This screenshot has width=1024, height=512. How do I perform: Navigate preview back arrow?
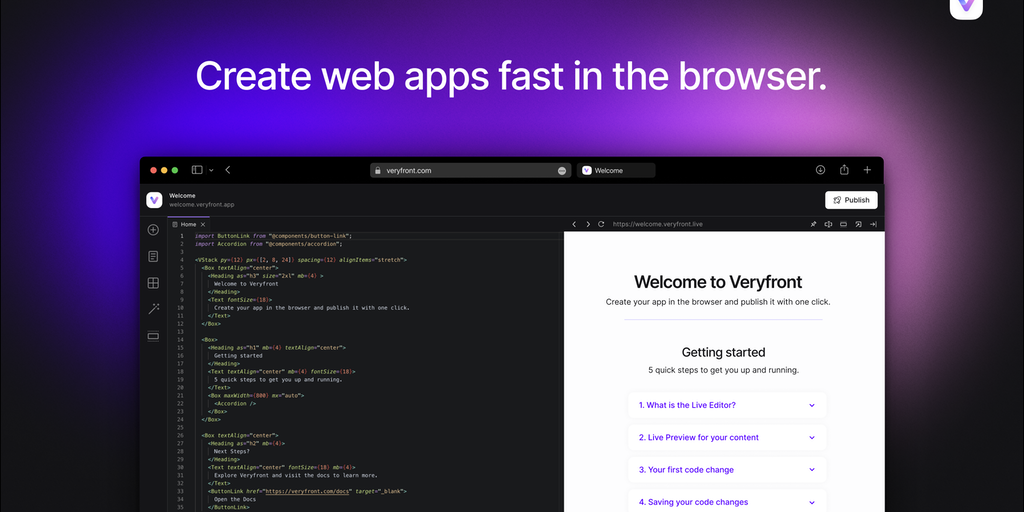[x=574, y=224]
